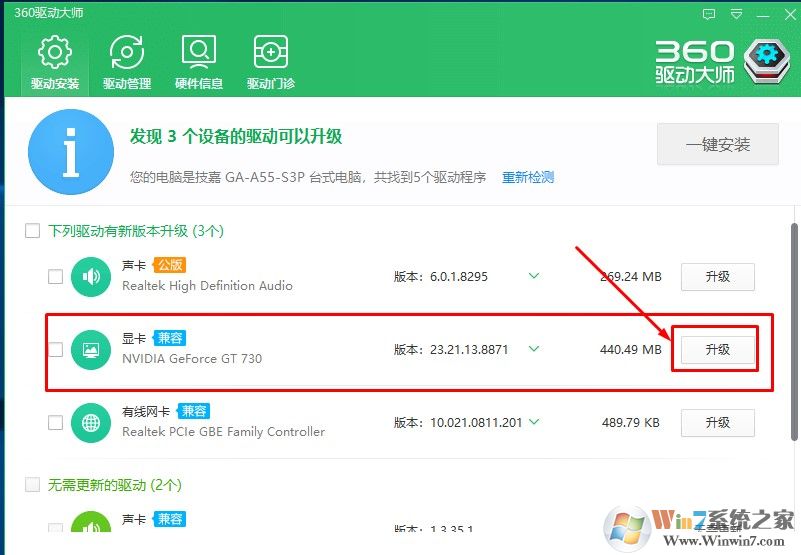
Task: Click the blue info circle icon
Action: tap(71, 152)
